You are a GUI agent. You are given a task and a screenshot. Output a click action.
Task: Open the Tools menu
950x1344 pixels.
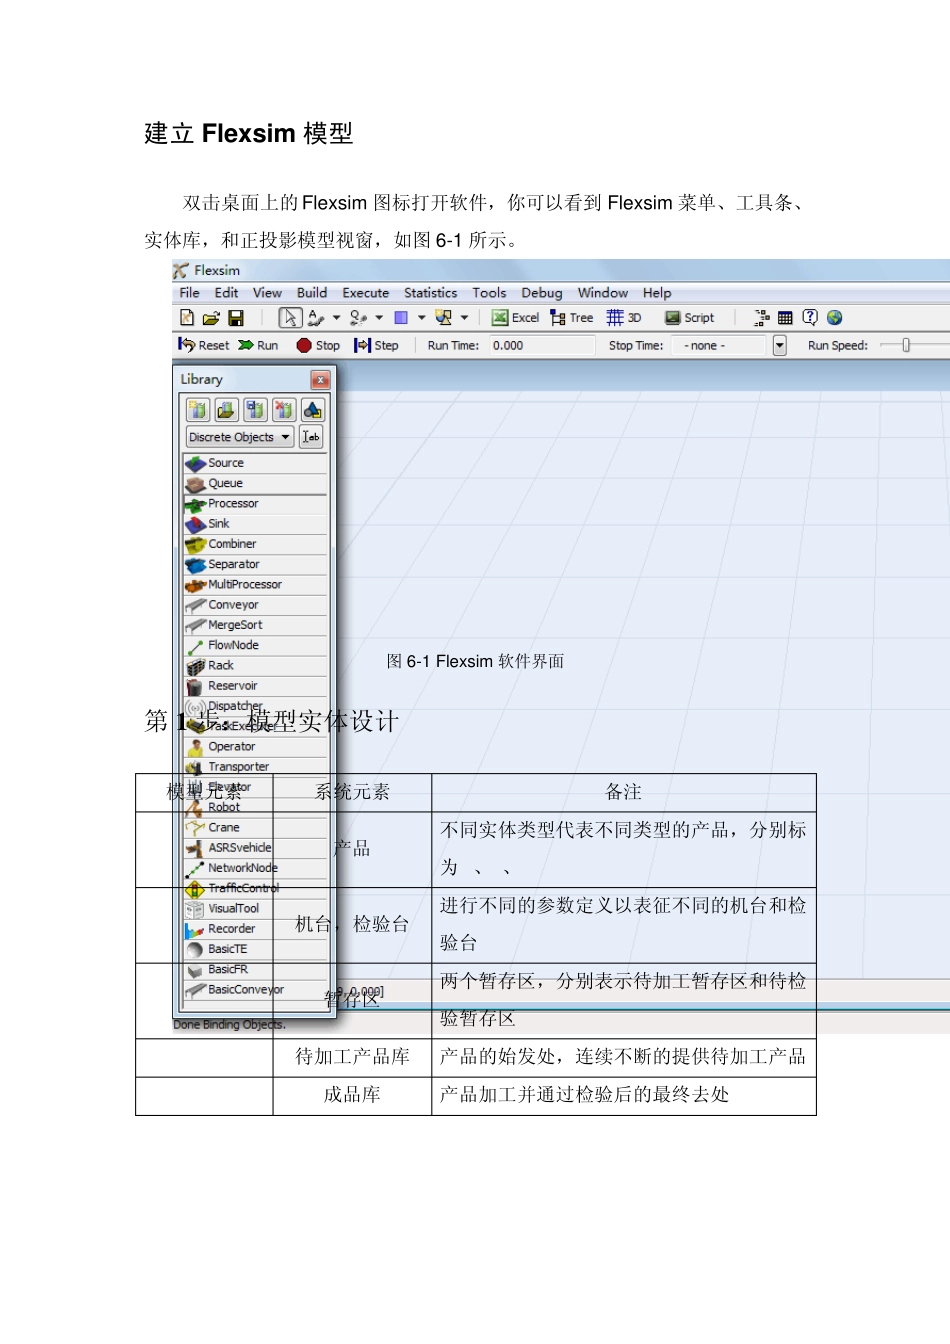tap(489, 293)
